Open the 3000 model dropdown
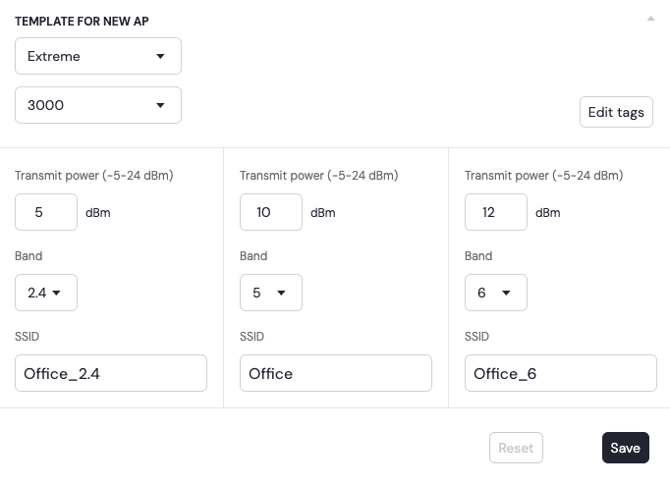 click(98, 105)
